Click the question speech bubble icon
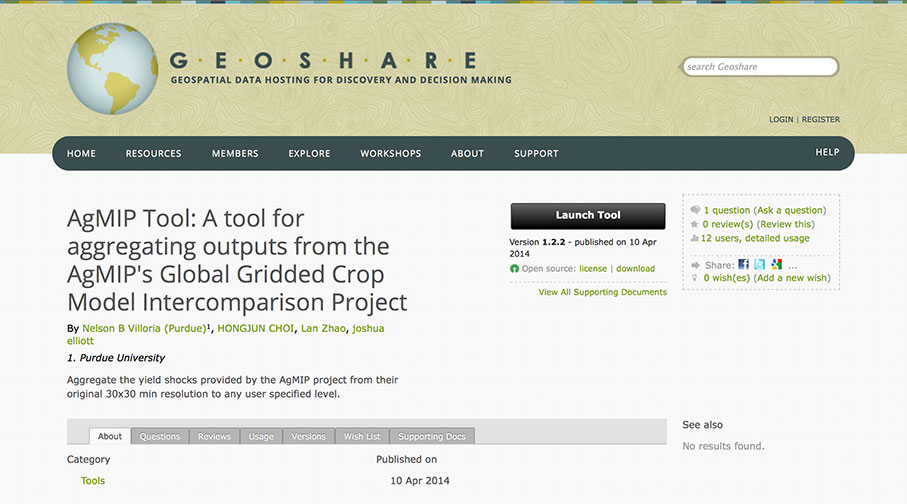Screen dimensions: 907x504 [695, 209]
